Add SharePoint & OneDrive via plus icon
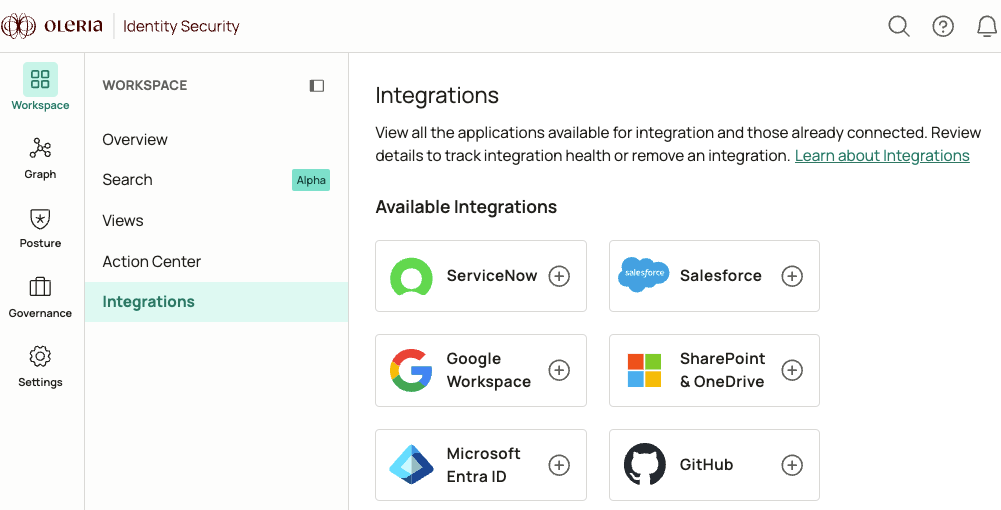The width and height of the screenshot is (1001, 510). (792, 370)
